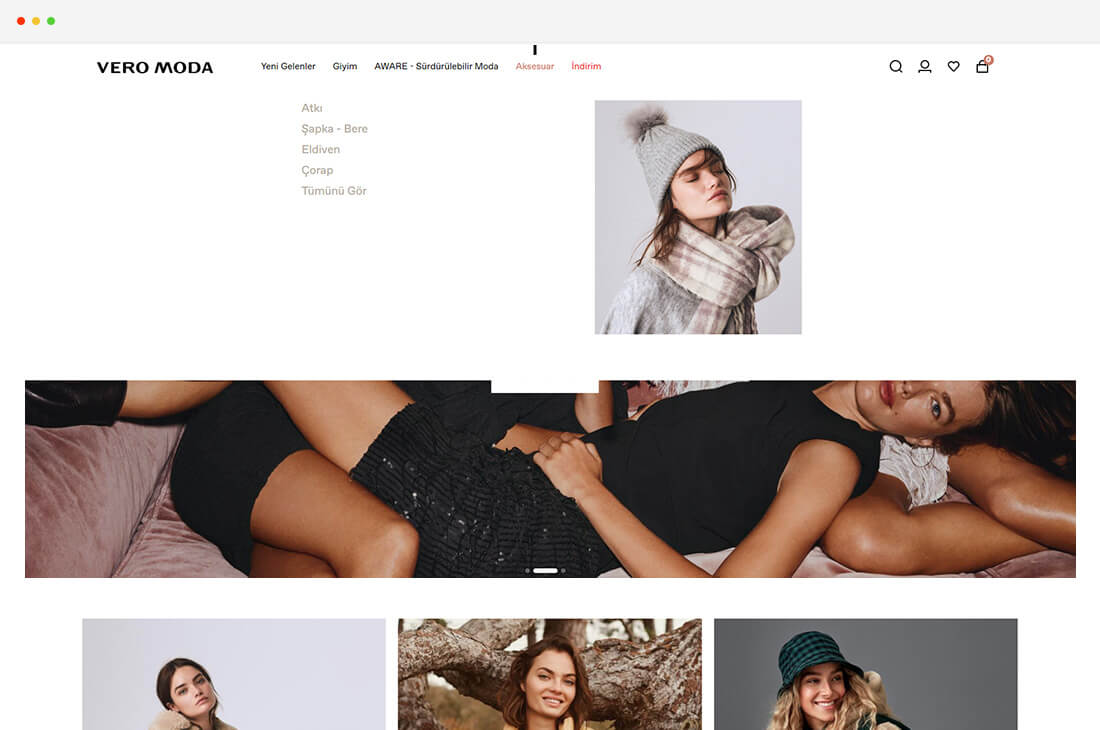The height and width of the screenshot is (730, 1100).
Task: Select the Çorap category link
Action: [317, 170]
